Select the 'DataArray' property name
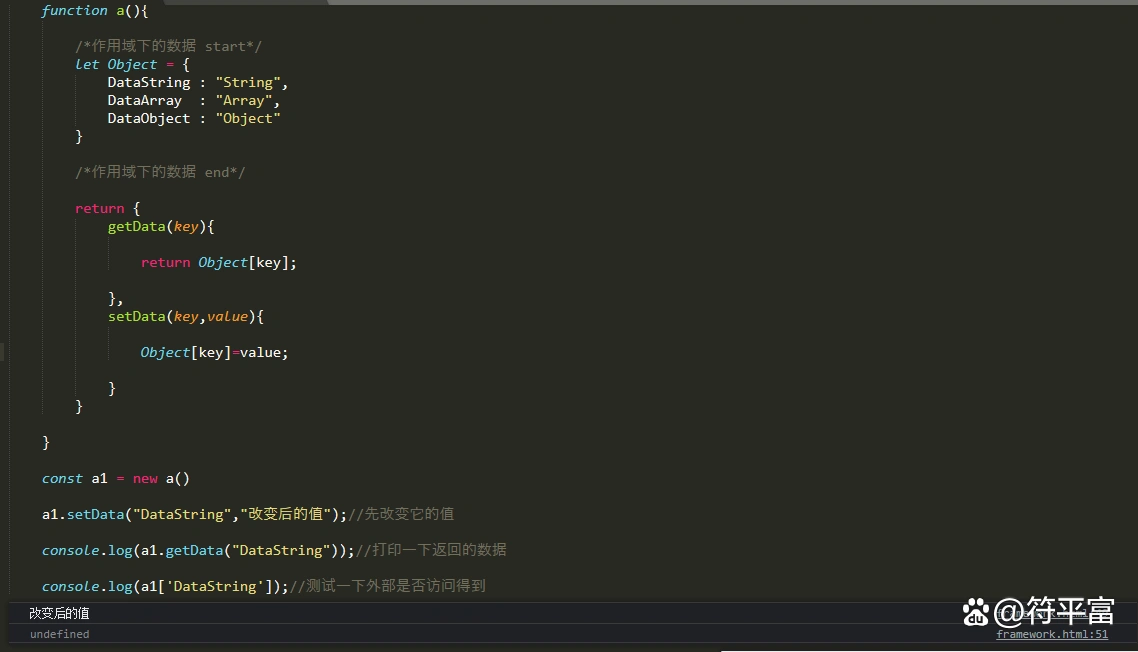 [x=145, y=100]
